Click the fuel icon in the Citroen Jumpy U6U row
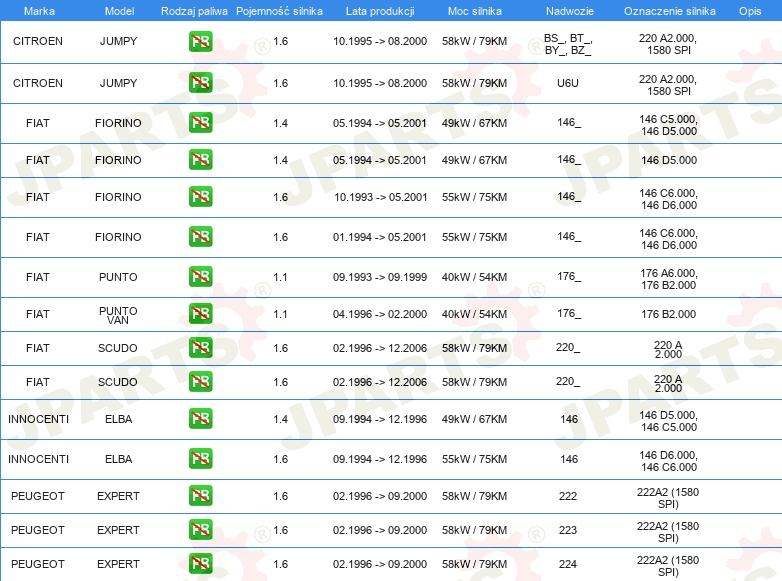 point(200,83)
